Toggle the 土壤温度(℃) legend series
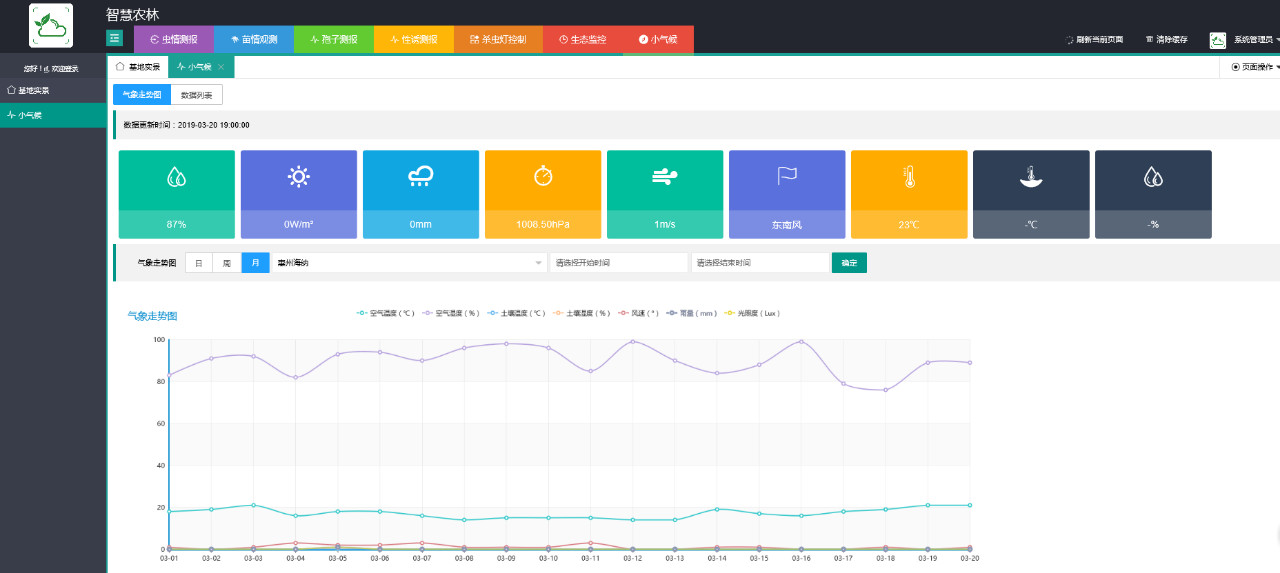The width and height of the screenshot is (1280, 573). coord(517,313)
